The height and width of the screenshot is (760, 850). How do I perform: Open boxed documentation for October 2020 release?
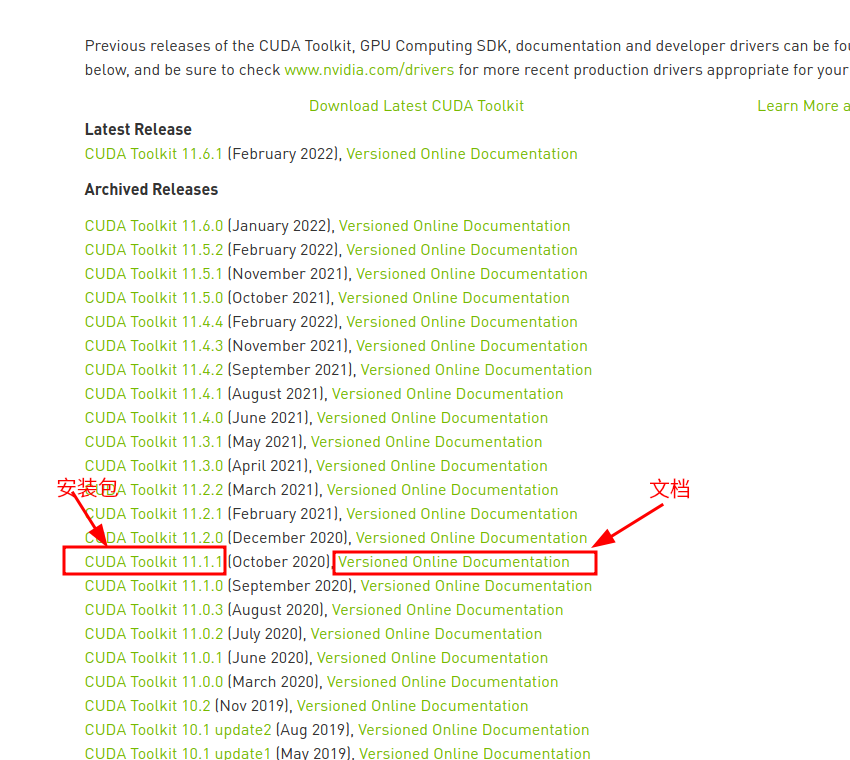click(454, 562)
